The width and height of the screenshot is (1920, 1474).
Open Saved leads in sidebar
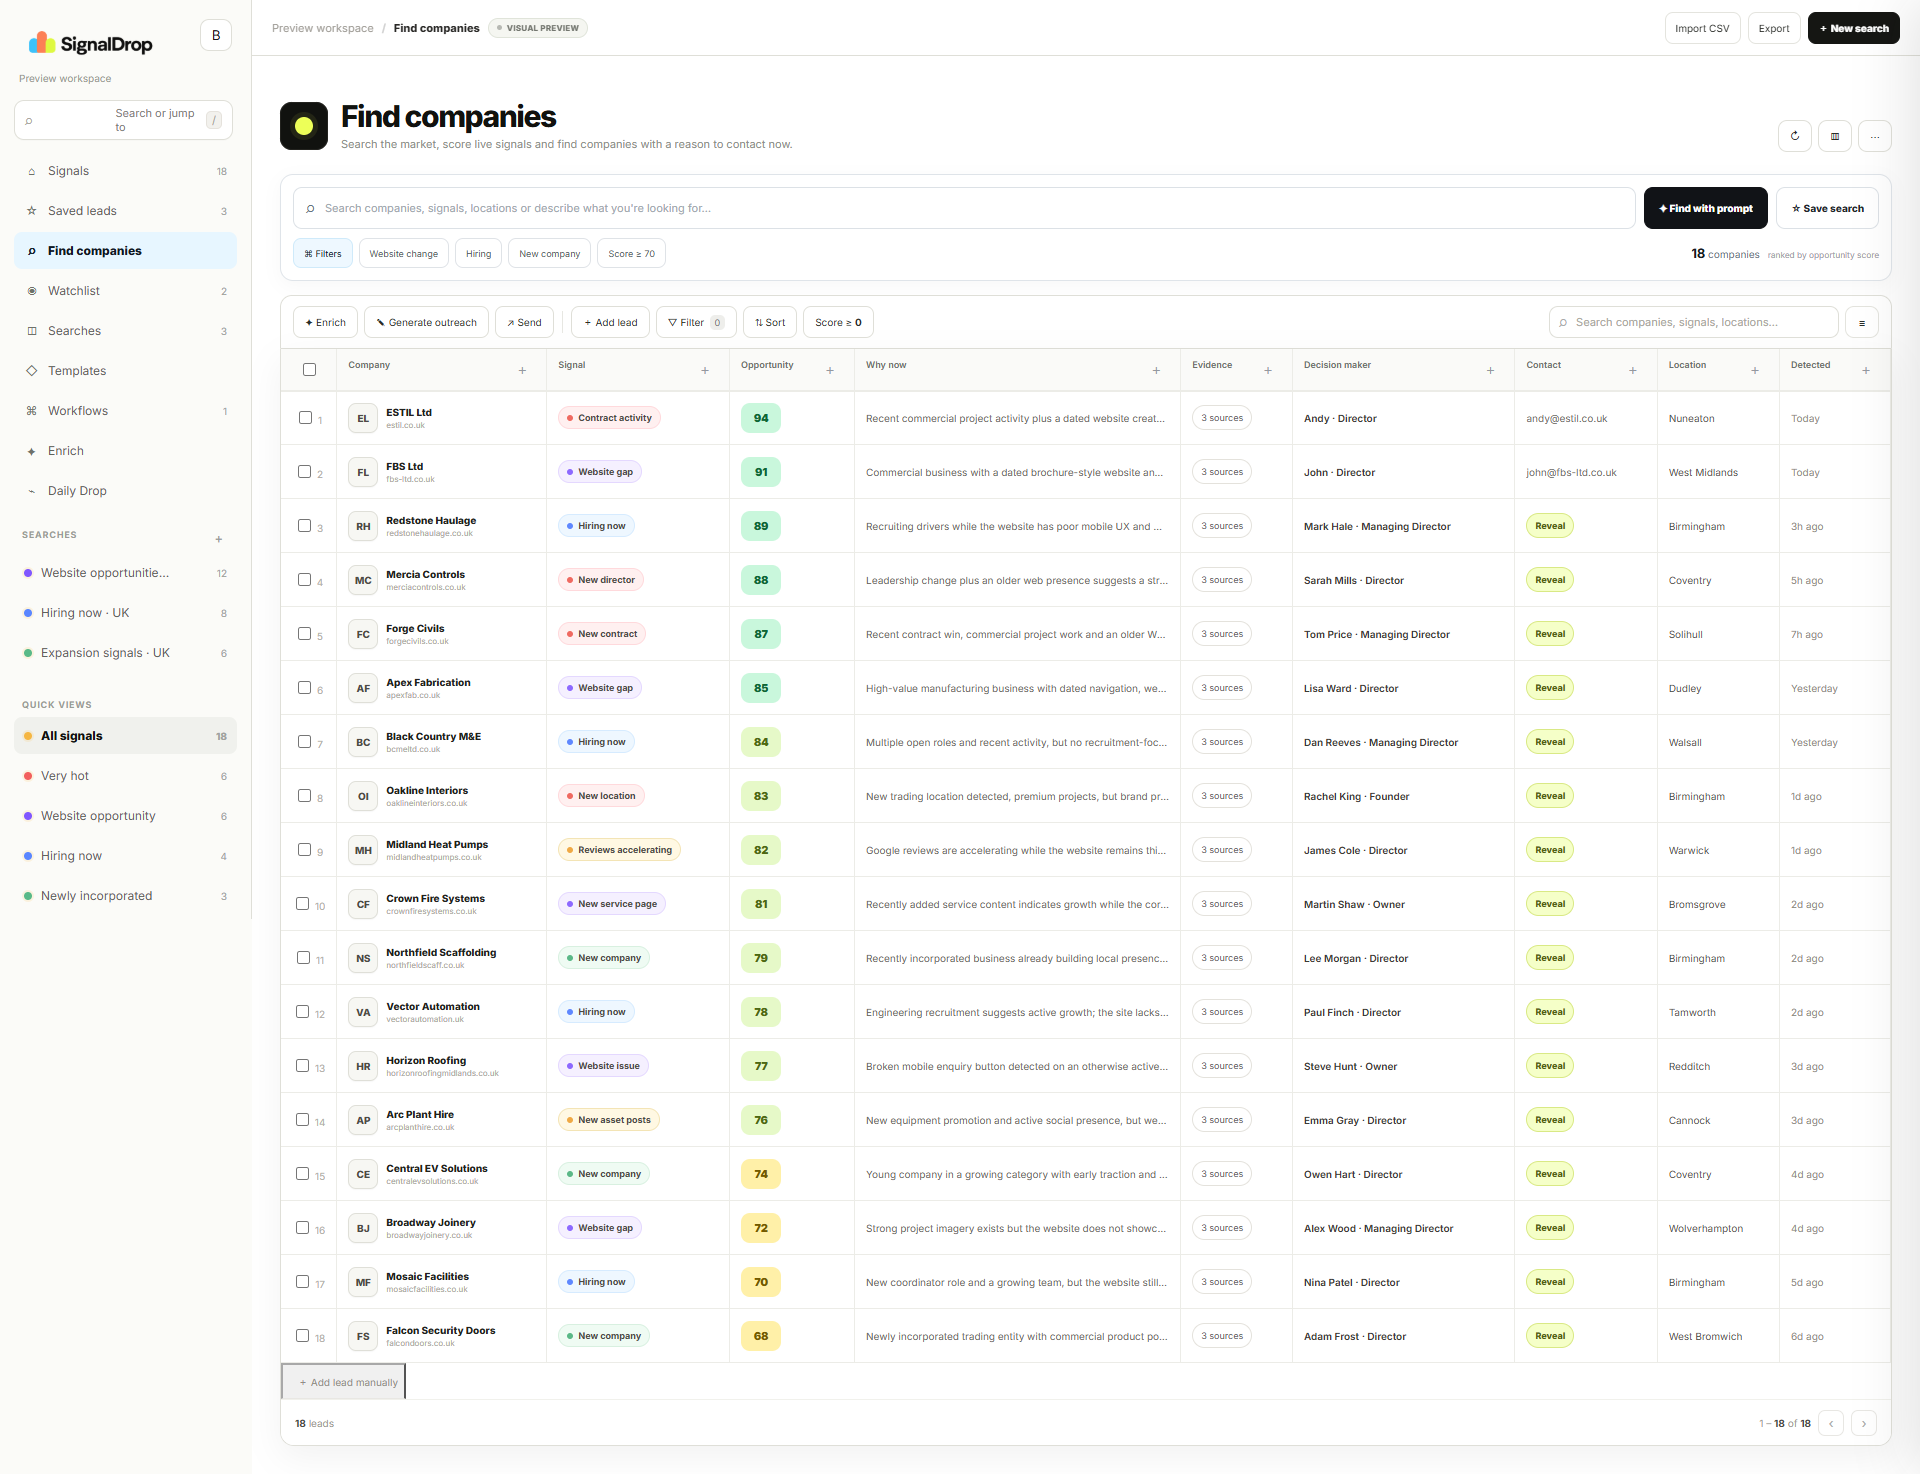(x=125, y=211)
